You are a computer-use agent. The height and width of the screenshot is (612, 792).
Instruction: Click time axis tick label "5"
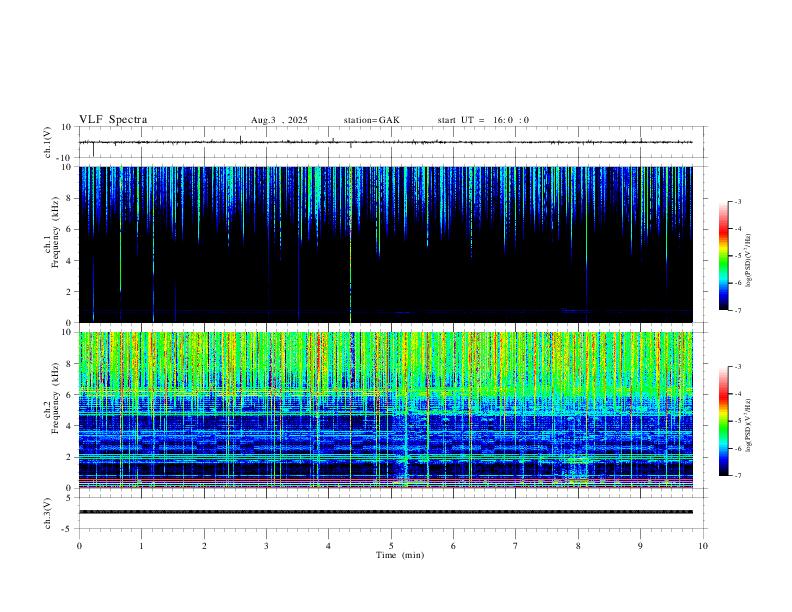pos(391,546)
